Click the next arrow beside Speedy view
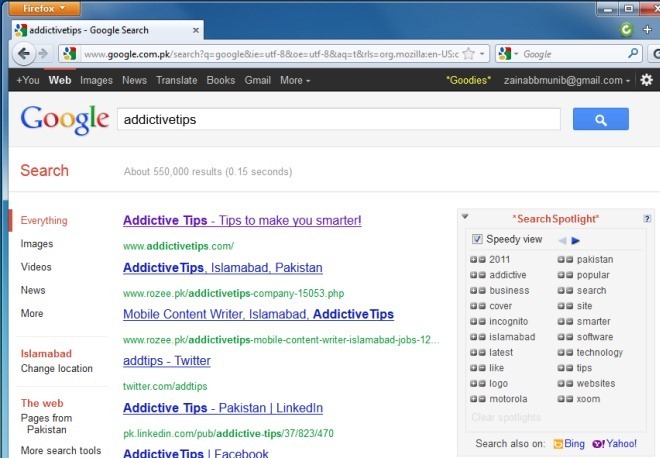 click(575, 240)
